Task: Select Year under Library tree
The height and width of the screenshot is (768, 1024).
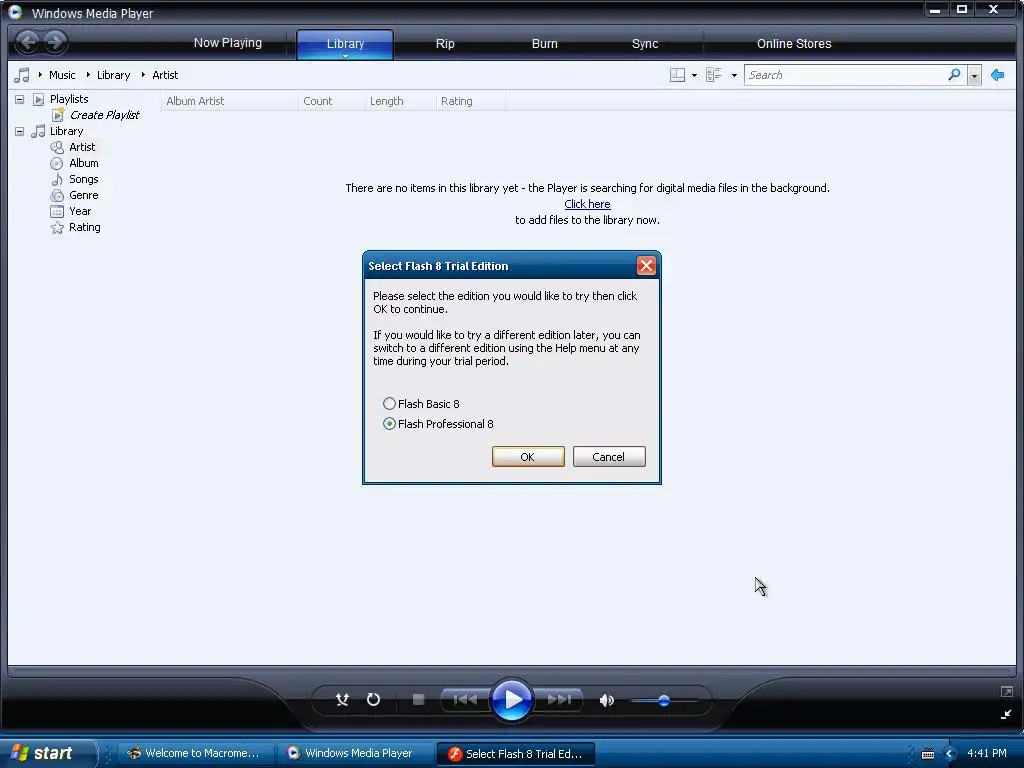Action: pos(80,212)
